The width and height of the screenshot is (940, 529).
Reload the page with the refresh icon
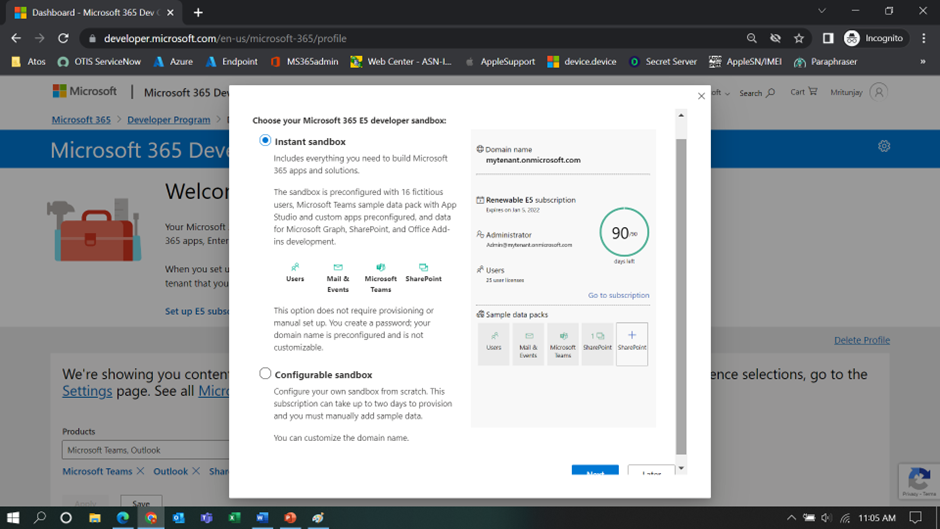63,38
